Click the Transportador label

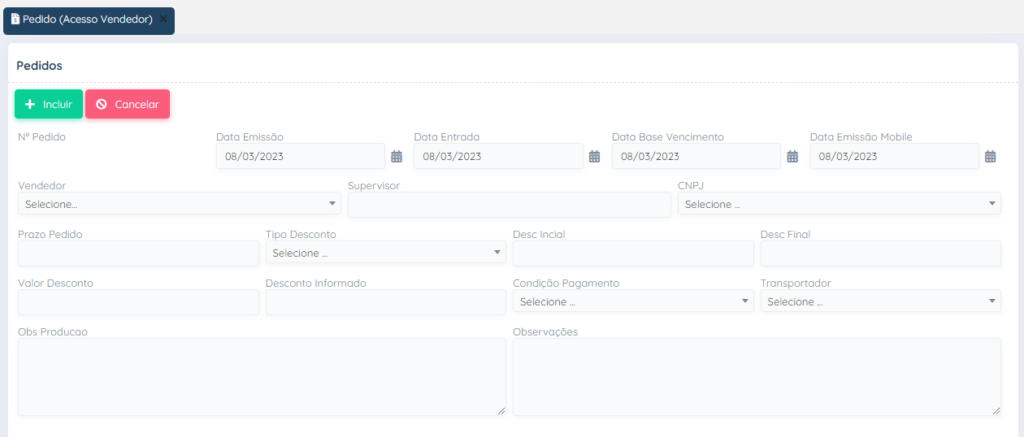point(795,283)
